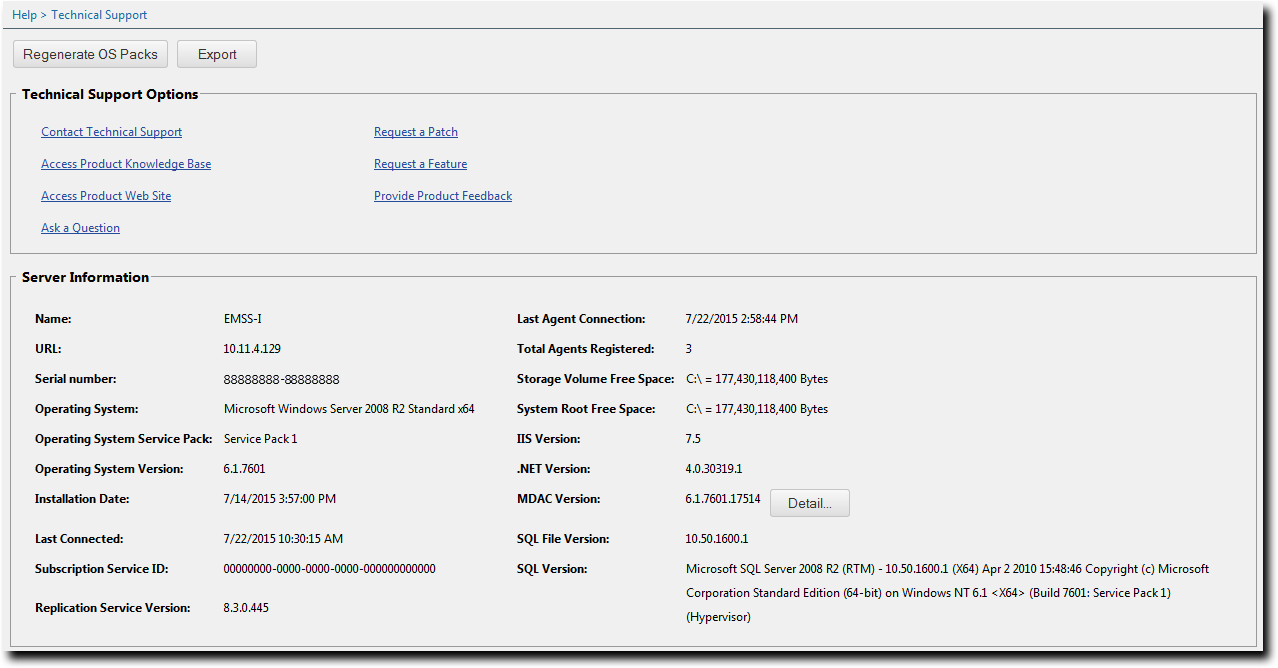Click the Operating System Version: label
This screenshot has height=668, width=1278.
coord(109,469)
